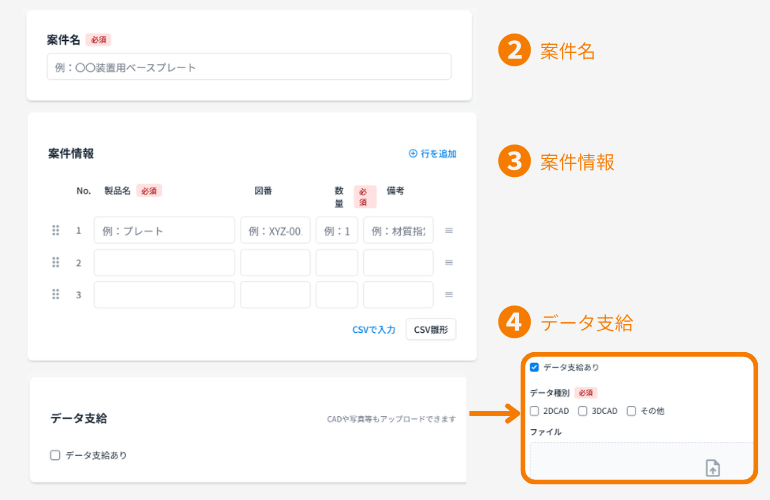Click the 図番 column header
Viewport: 770px width, 500px height.
click(x=263, y=191)
